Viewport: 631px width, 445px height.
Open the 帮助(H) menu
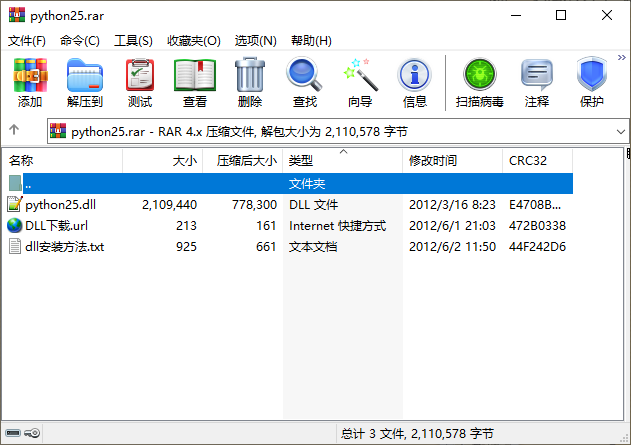[x=311, y=41]
